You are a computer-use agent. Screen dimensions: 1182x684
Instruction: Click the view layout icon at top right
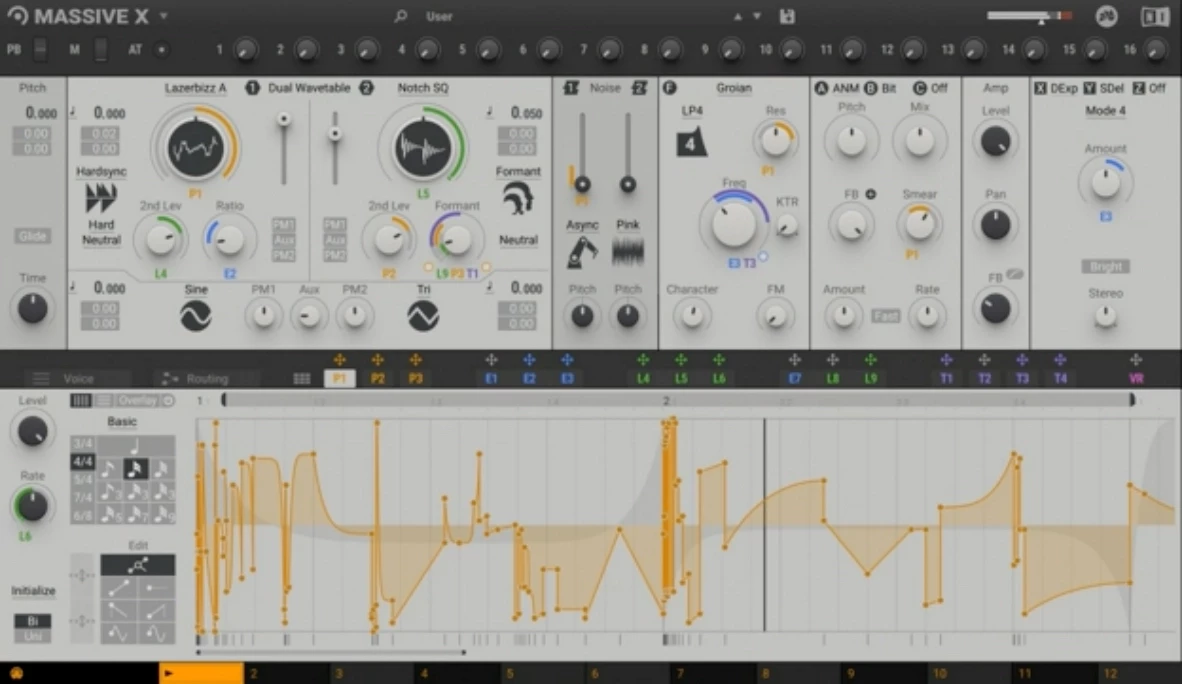(x=1154, y=16)
